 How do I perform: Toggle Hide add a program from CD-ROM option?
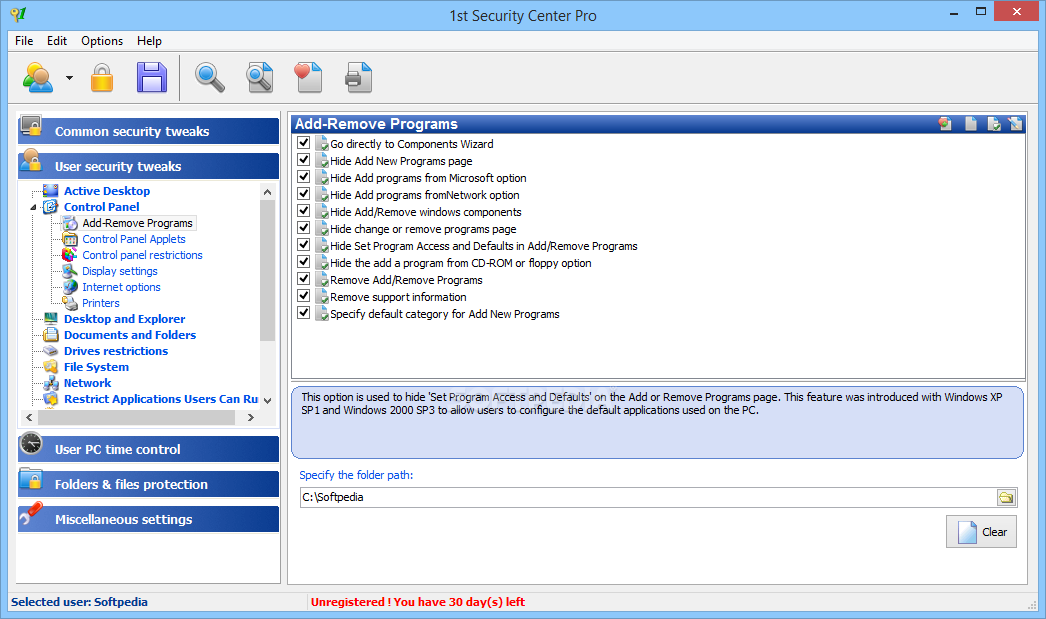pos(304,262)
